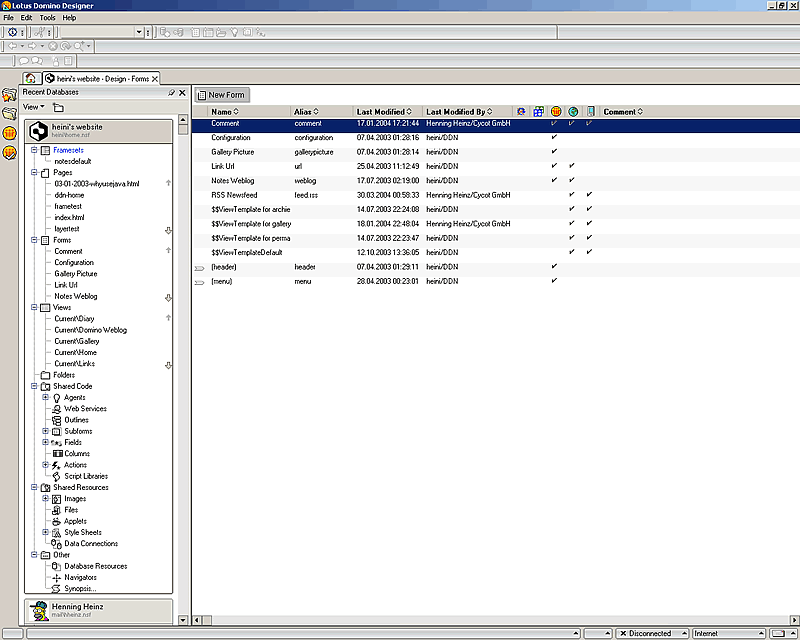
Task: Click the go back arrow icon
Action: tap(13, 46)
